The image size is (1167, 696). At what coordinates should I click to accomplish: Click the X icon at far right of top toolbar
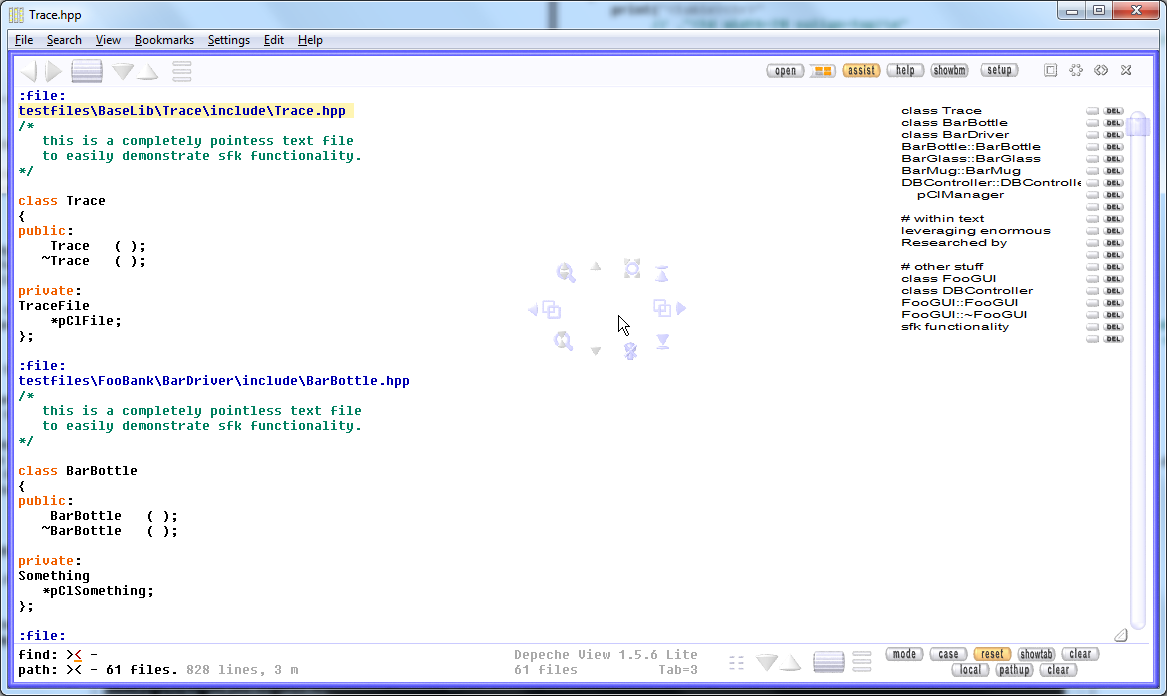1126,70
